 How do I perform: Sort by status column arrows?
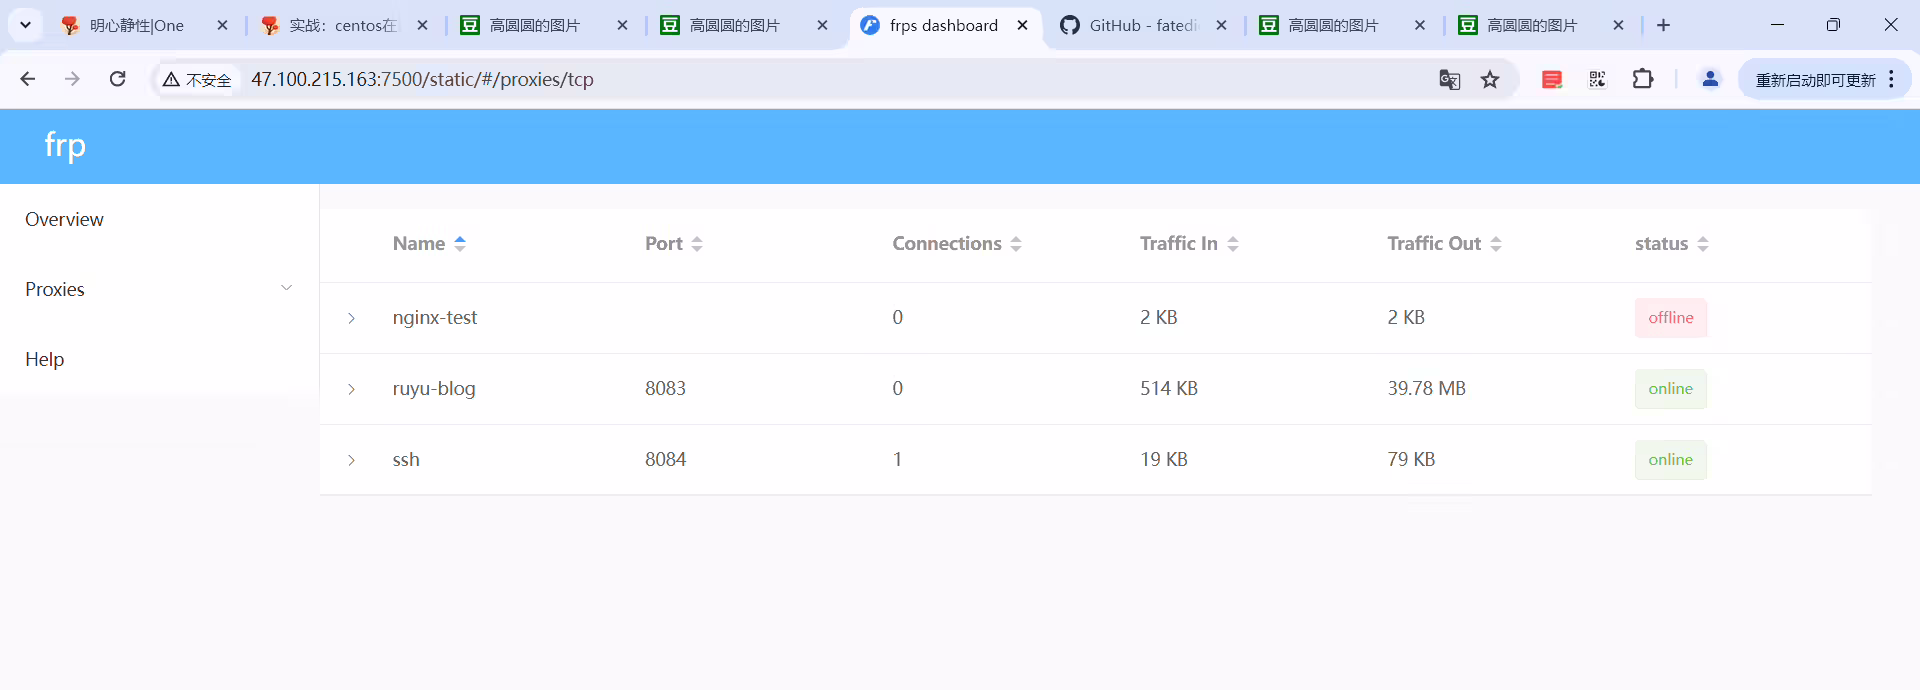pos(1703,244)
